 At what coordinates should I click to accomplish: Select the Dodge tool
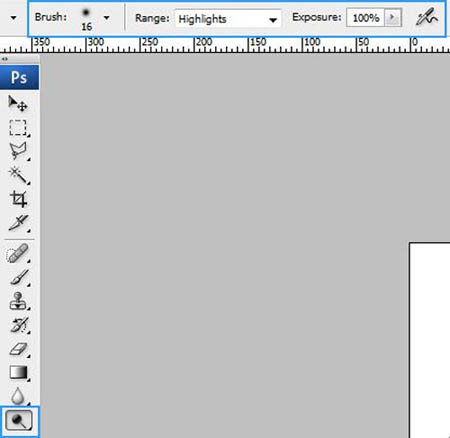(x=19, y=421)
